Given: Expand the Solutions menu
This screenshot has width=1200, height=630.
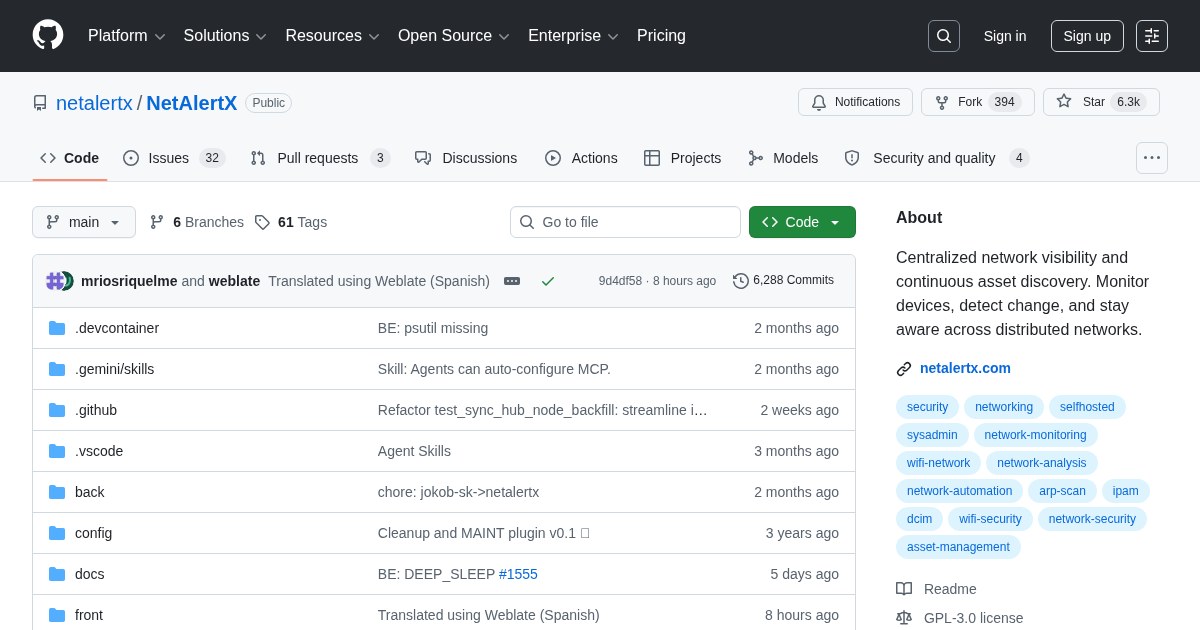Looking at the screenshot, I should (225, 36).
